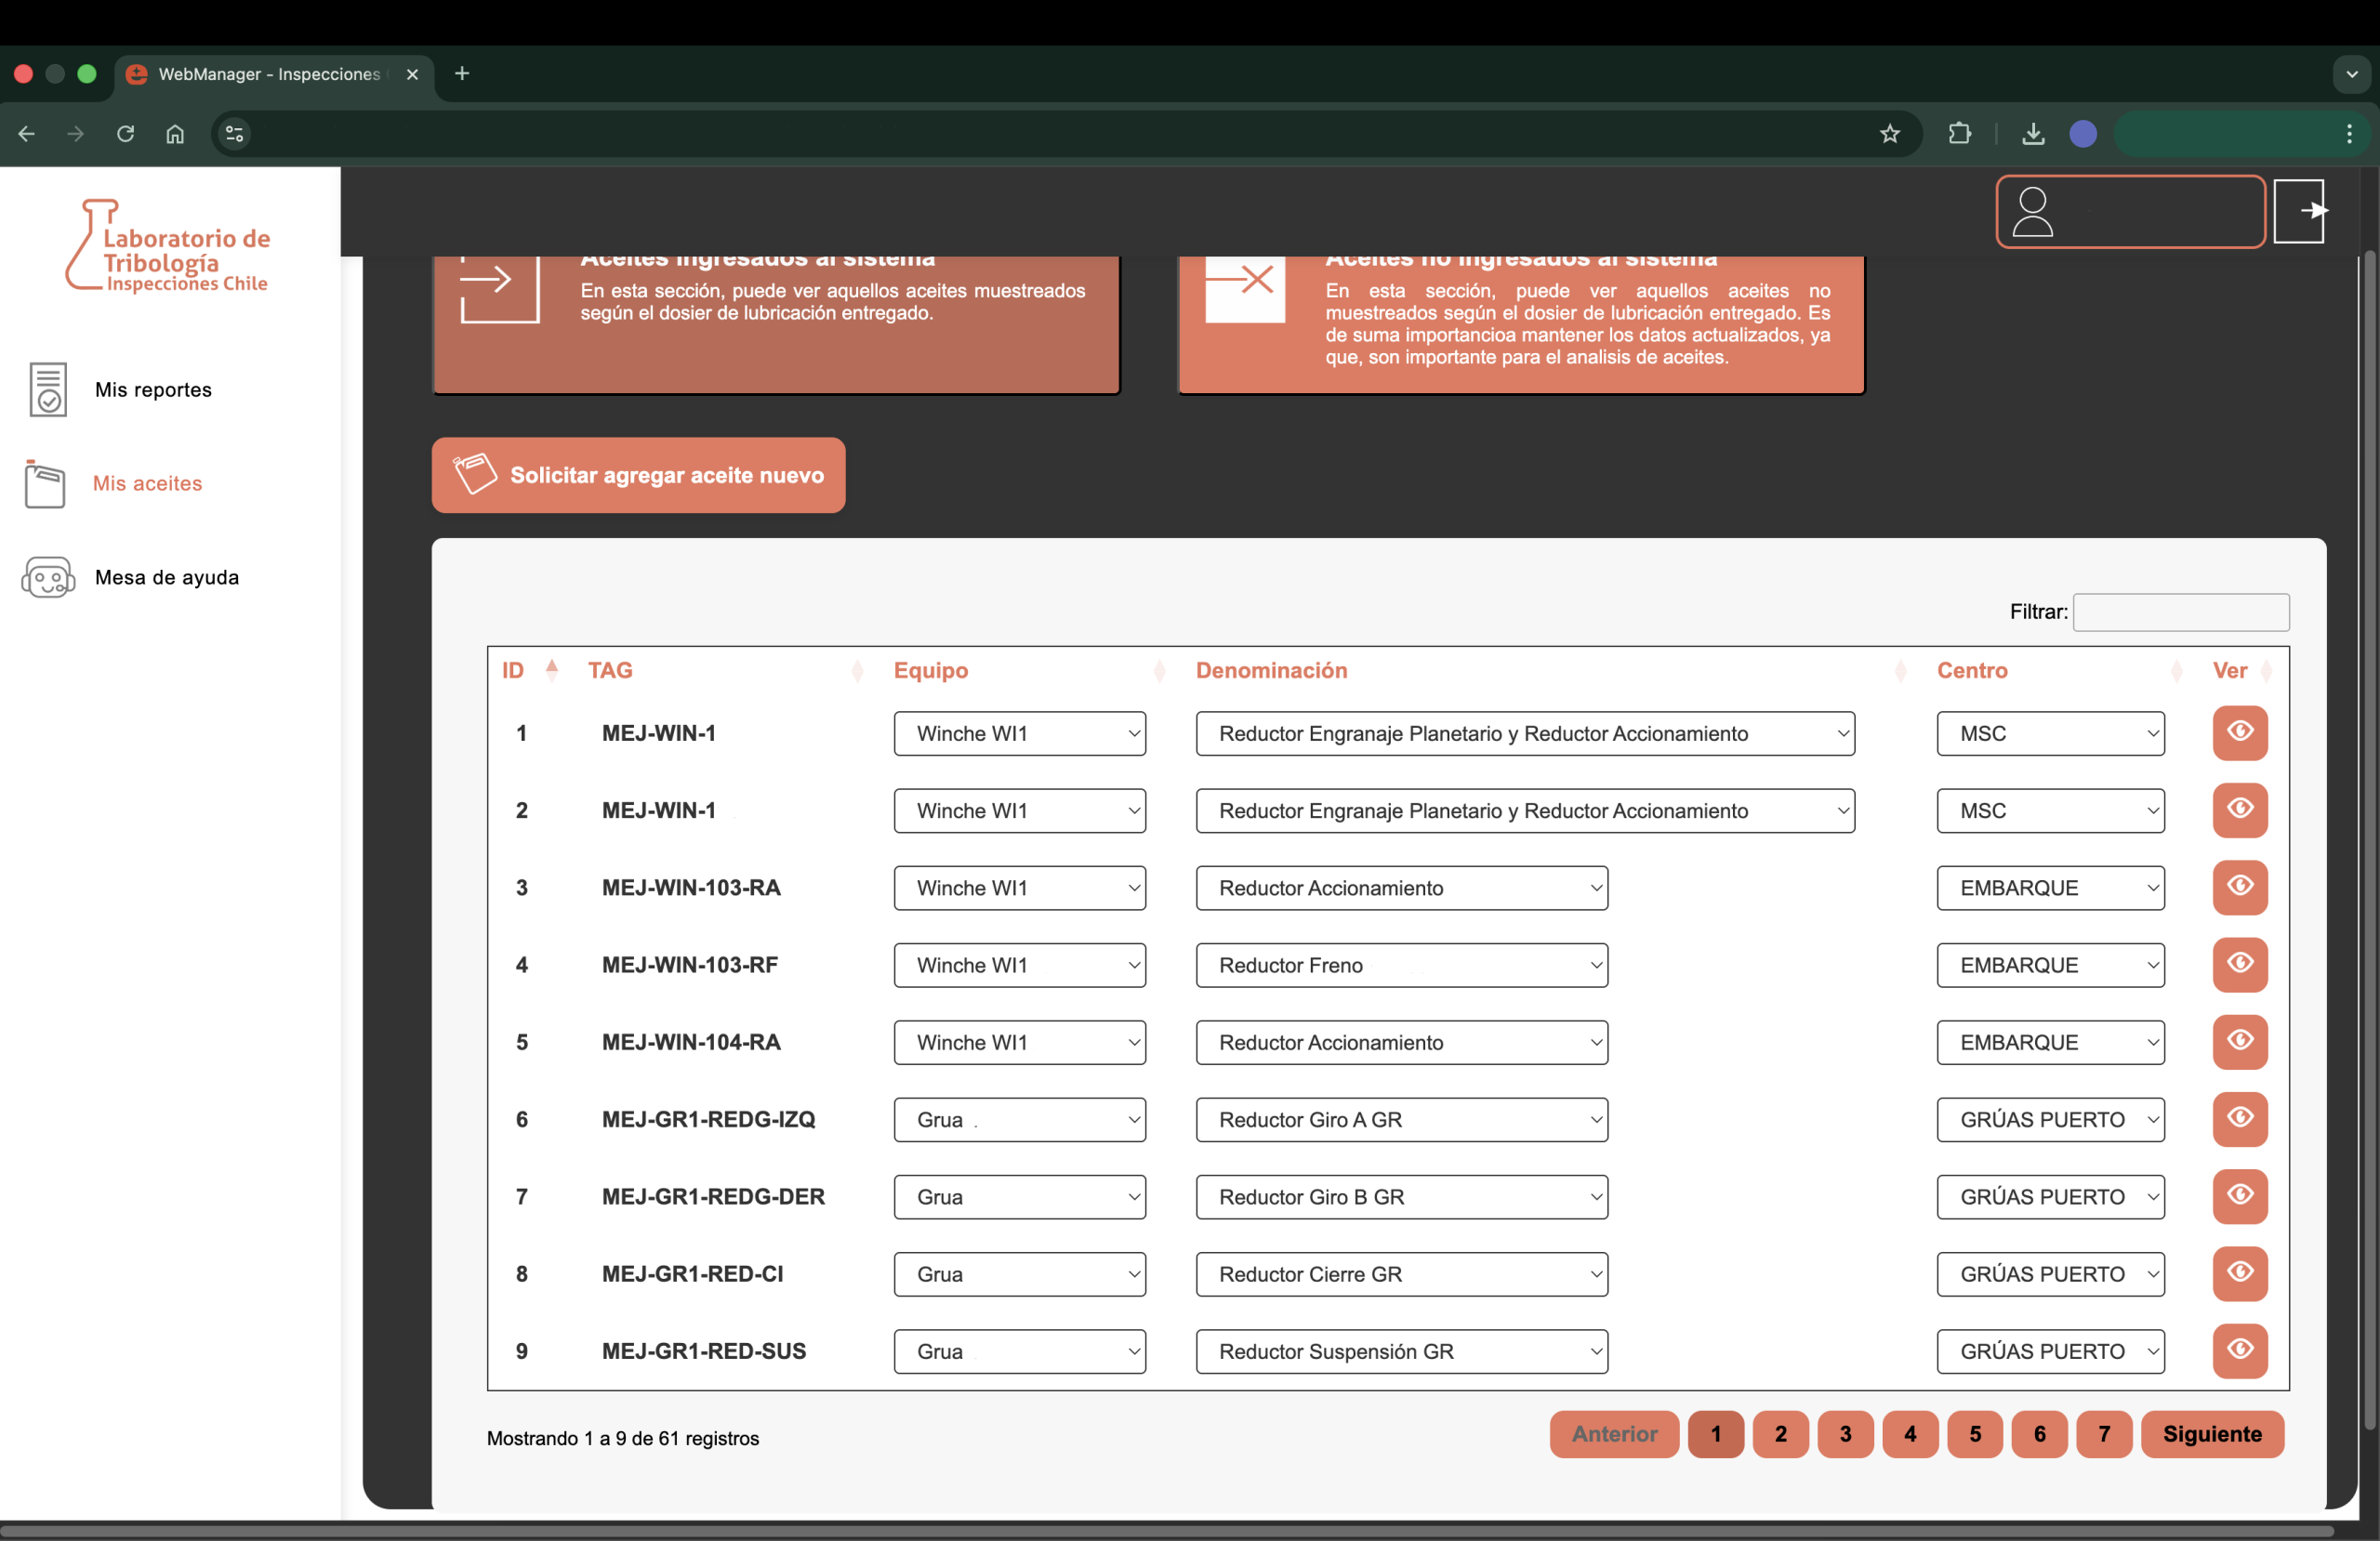Open Denominación dropdown showing Reductor Giro A GR
The image size is (2380, 1541).
pyautogui.click(x=1401, y=1120)
